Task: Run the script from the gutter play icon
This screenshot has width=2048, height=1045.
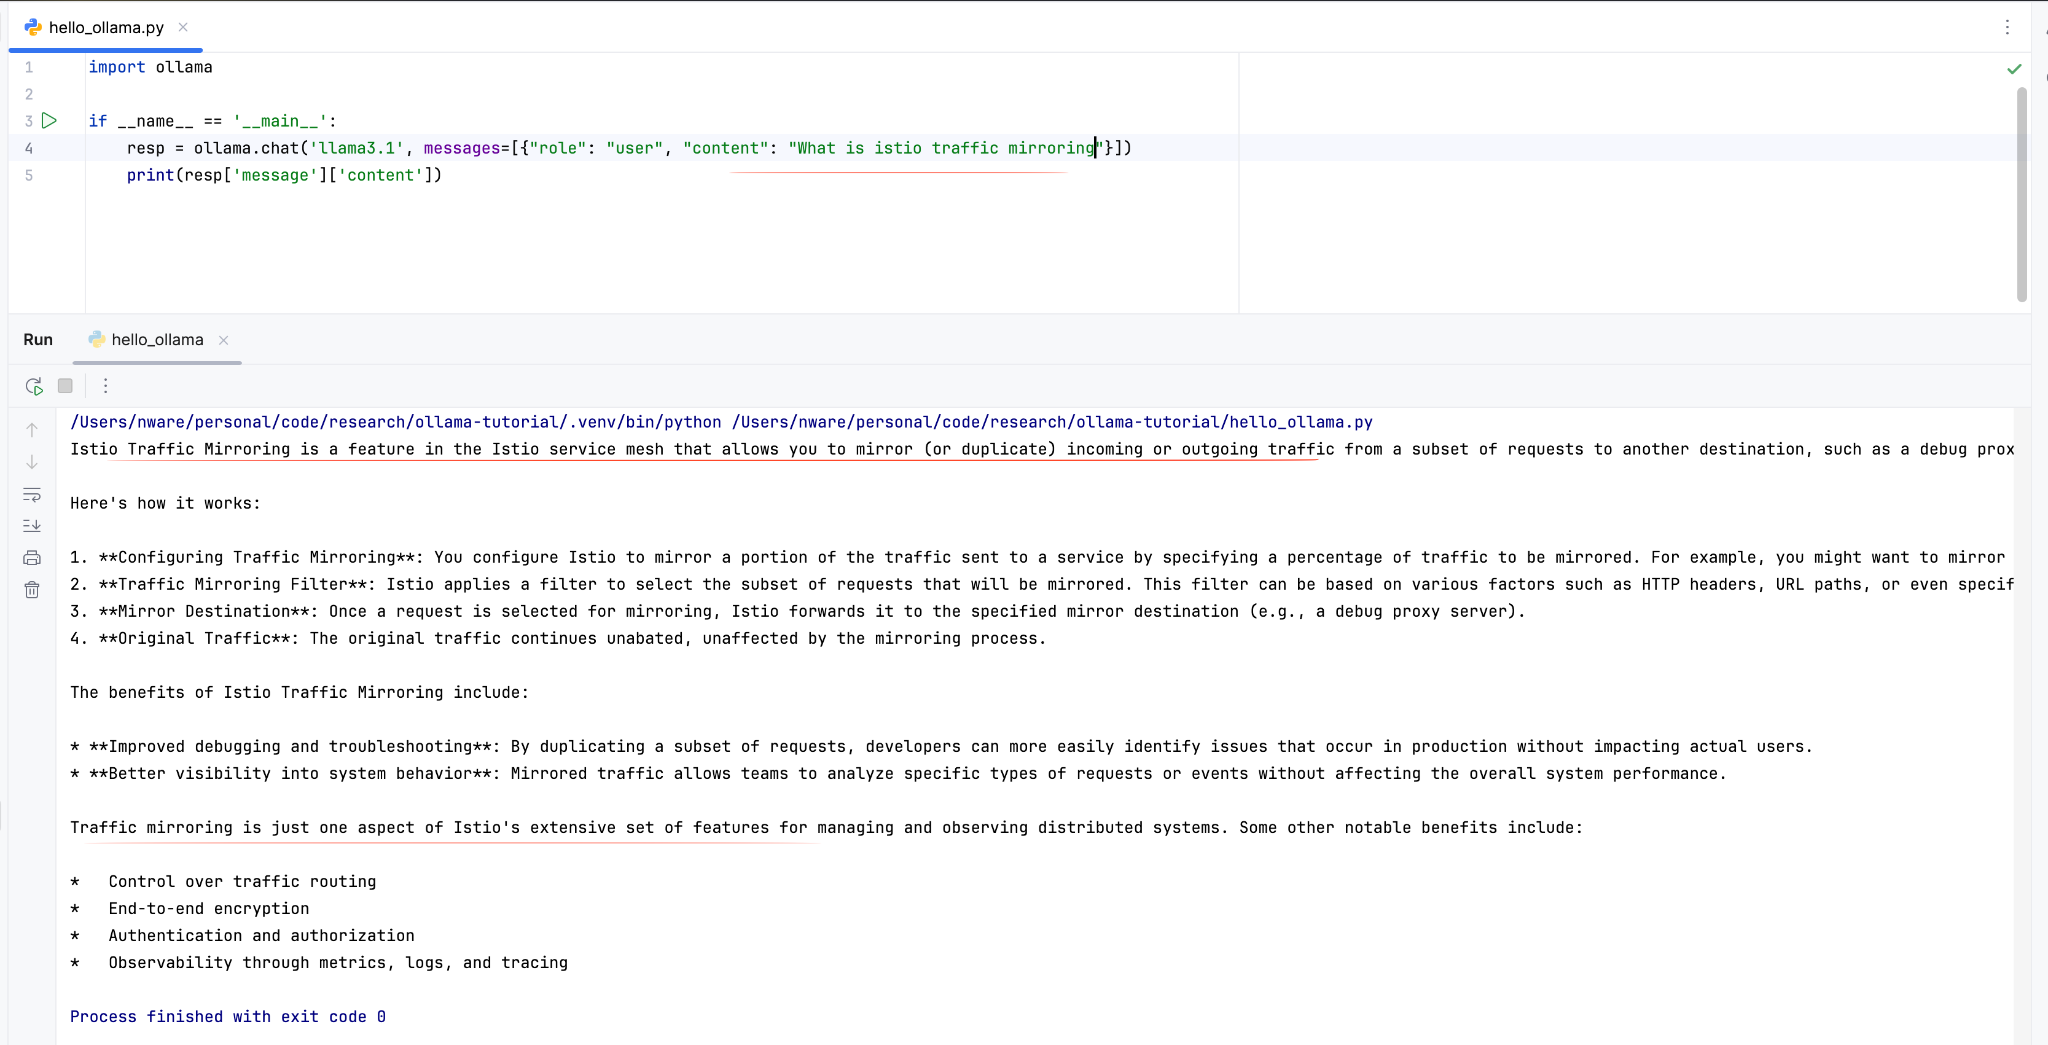Action: tap(50, 120)
